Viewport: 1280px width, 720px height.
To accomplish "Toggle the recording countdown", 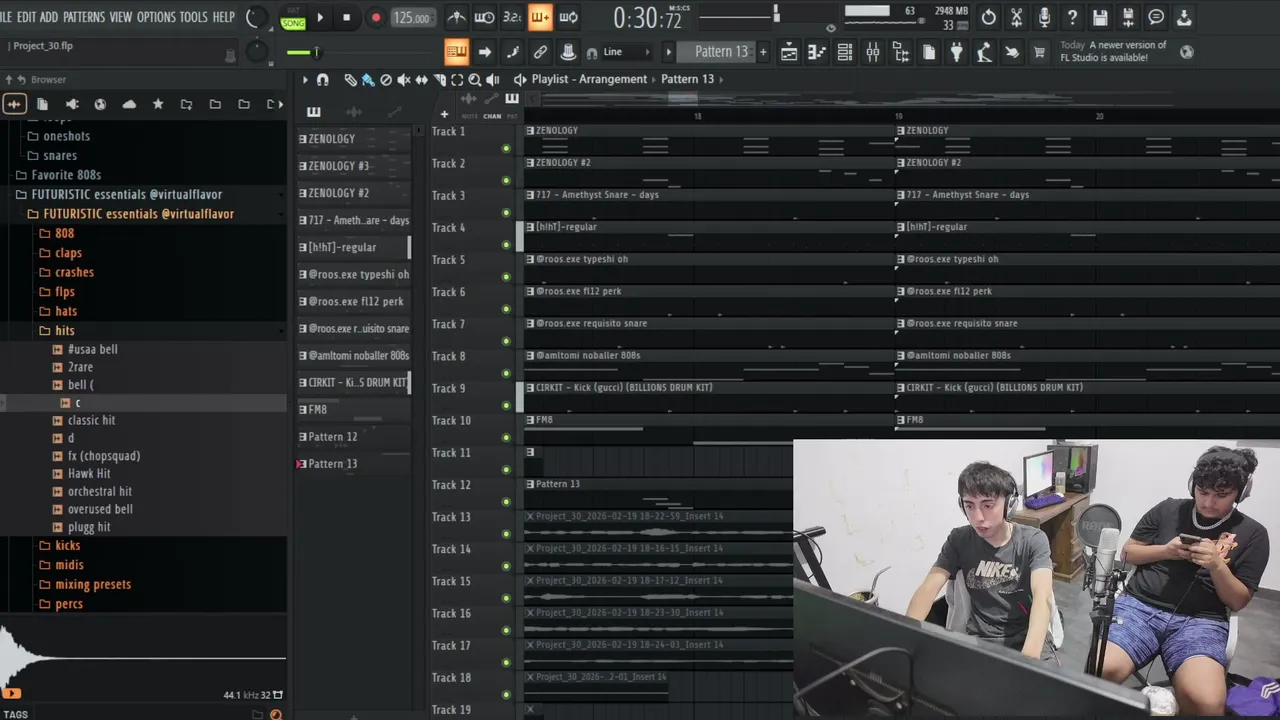I will coord(512,17).
